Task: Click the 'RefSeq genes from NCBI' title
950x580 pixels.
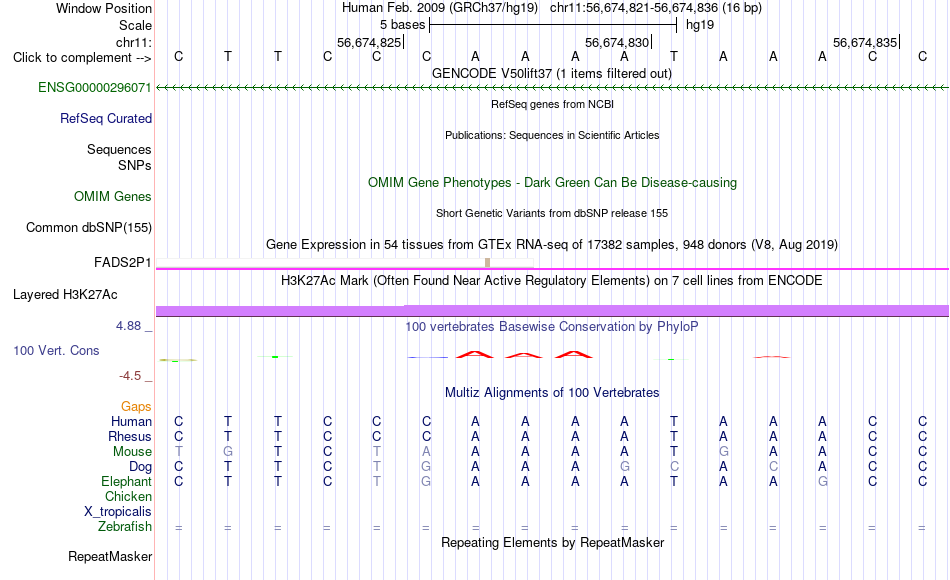Action: tap(552, 104)
